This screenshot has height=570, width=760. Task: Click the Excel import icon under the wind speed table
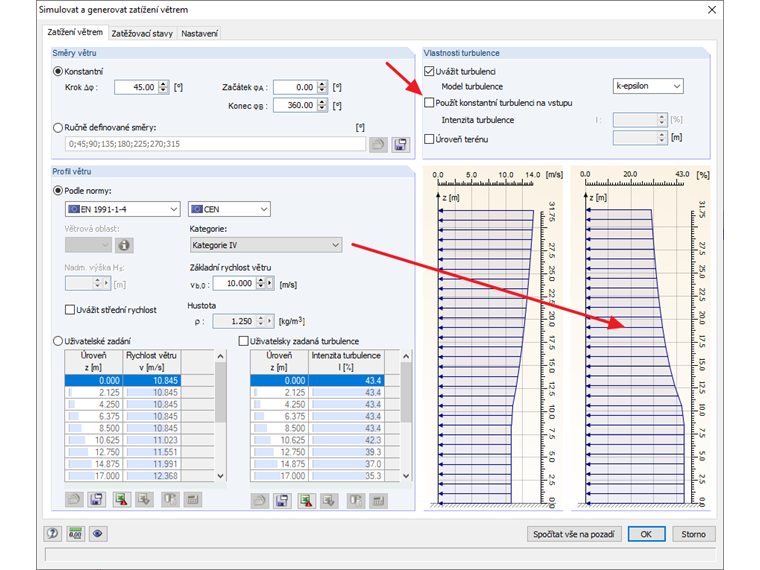[144, 499]
